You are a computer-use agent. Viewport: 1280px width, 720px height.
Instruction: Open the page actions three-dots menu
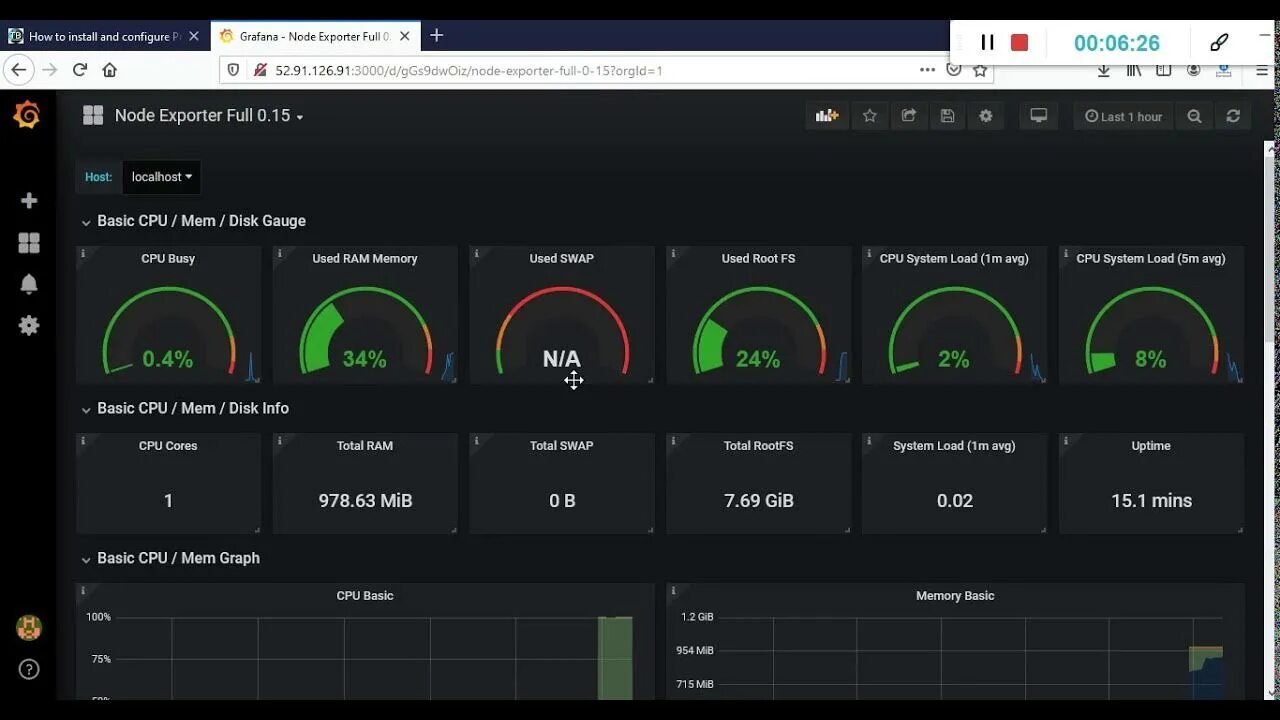coord(927,70)
